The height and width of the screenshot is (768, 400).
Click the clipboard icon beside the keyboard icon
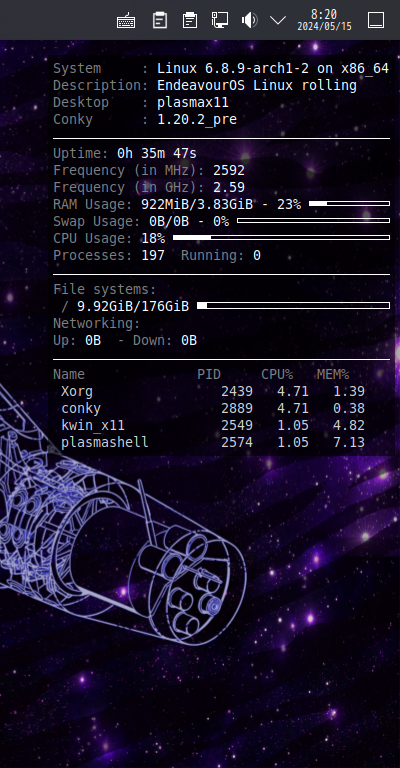coord(160,21)
